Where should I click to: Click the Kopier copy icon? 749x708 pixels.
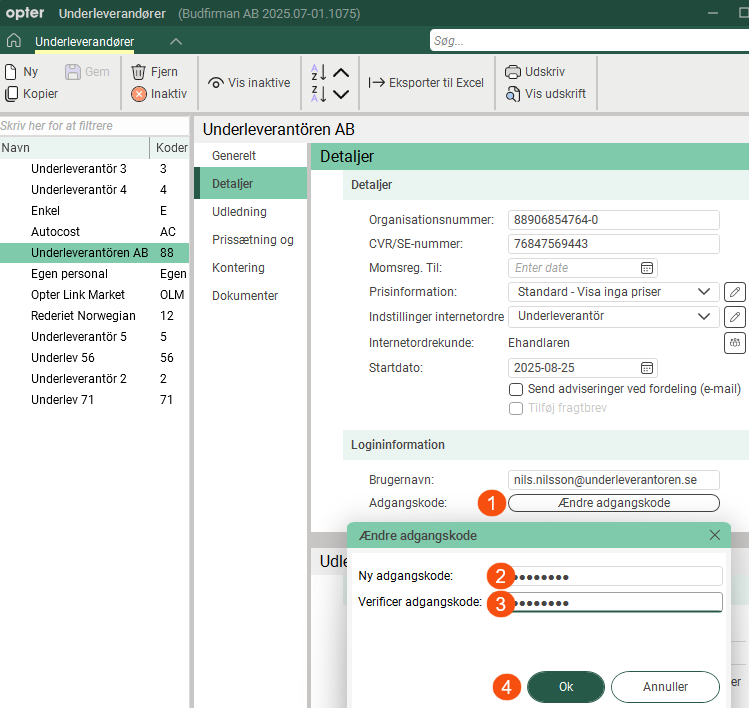pos(11,94)
